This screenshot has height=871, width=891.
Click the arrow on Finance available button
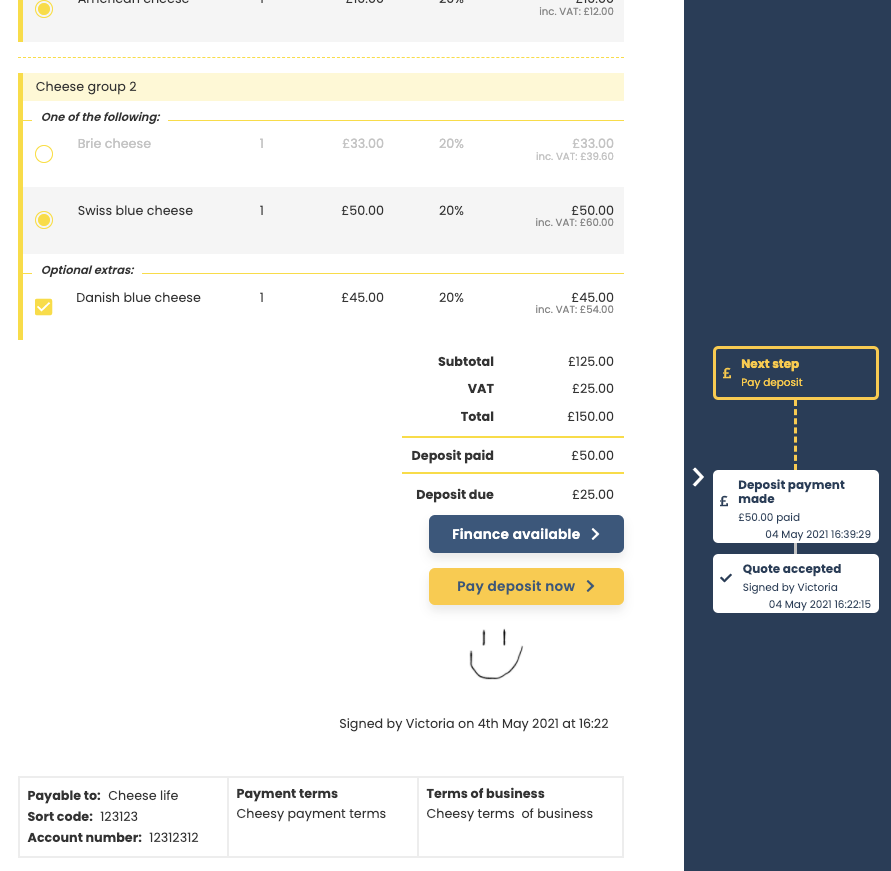[x=596, y=534]
